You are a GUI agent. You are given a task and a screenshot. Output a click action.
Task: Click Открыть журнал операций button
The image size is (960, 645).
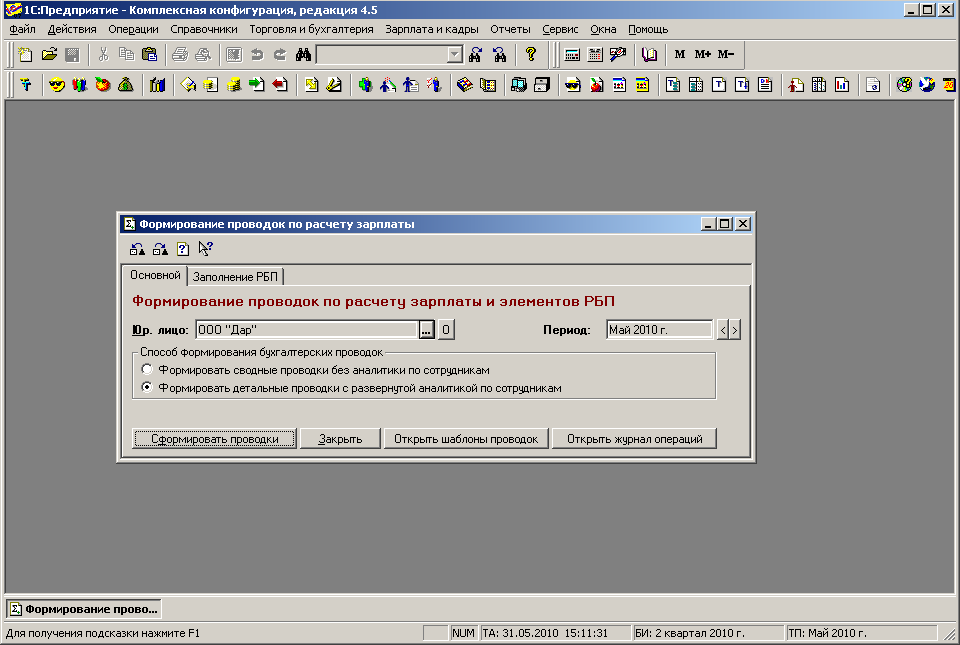click(634, 439)
